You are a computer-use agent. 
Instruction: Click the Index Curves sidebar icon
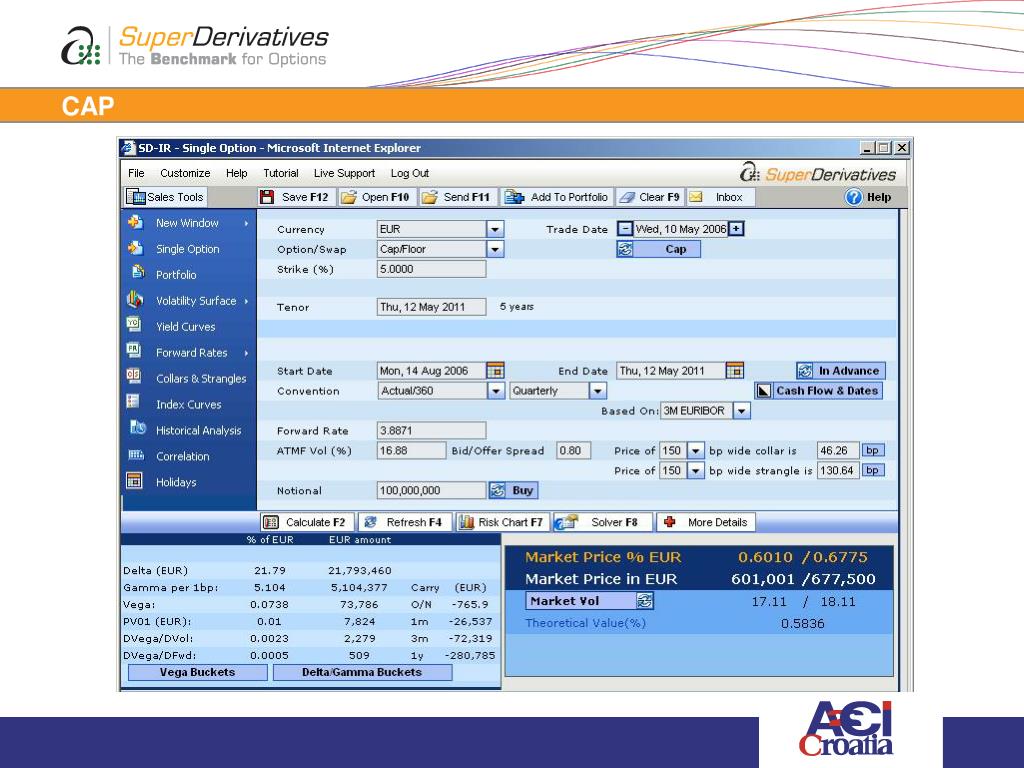[133, 402]
